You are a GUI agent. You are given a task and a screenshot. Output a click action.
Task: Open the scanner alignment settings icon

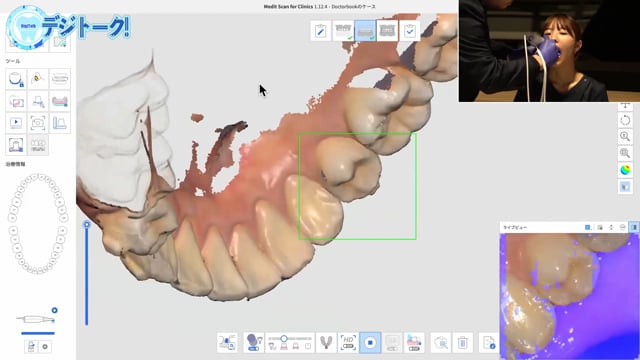tap(227, 342)
